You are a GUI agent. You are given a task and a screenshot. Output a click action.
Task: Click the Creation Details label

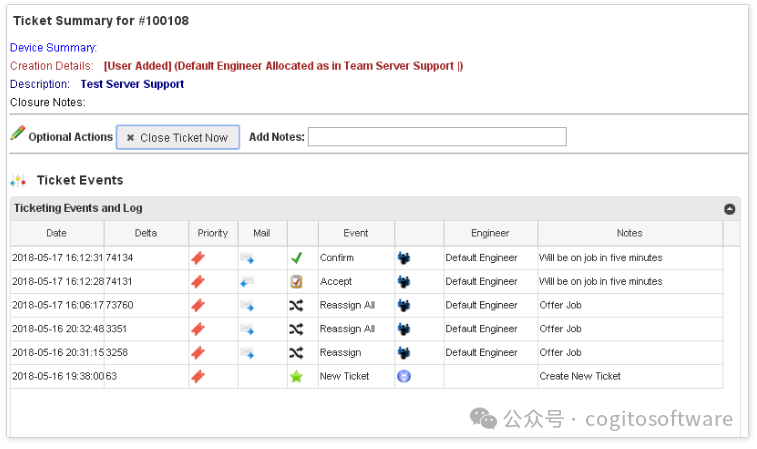52,66
